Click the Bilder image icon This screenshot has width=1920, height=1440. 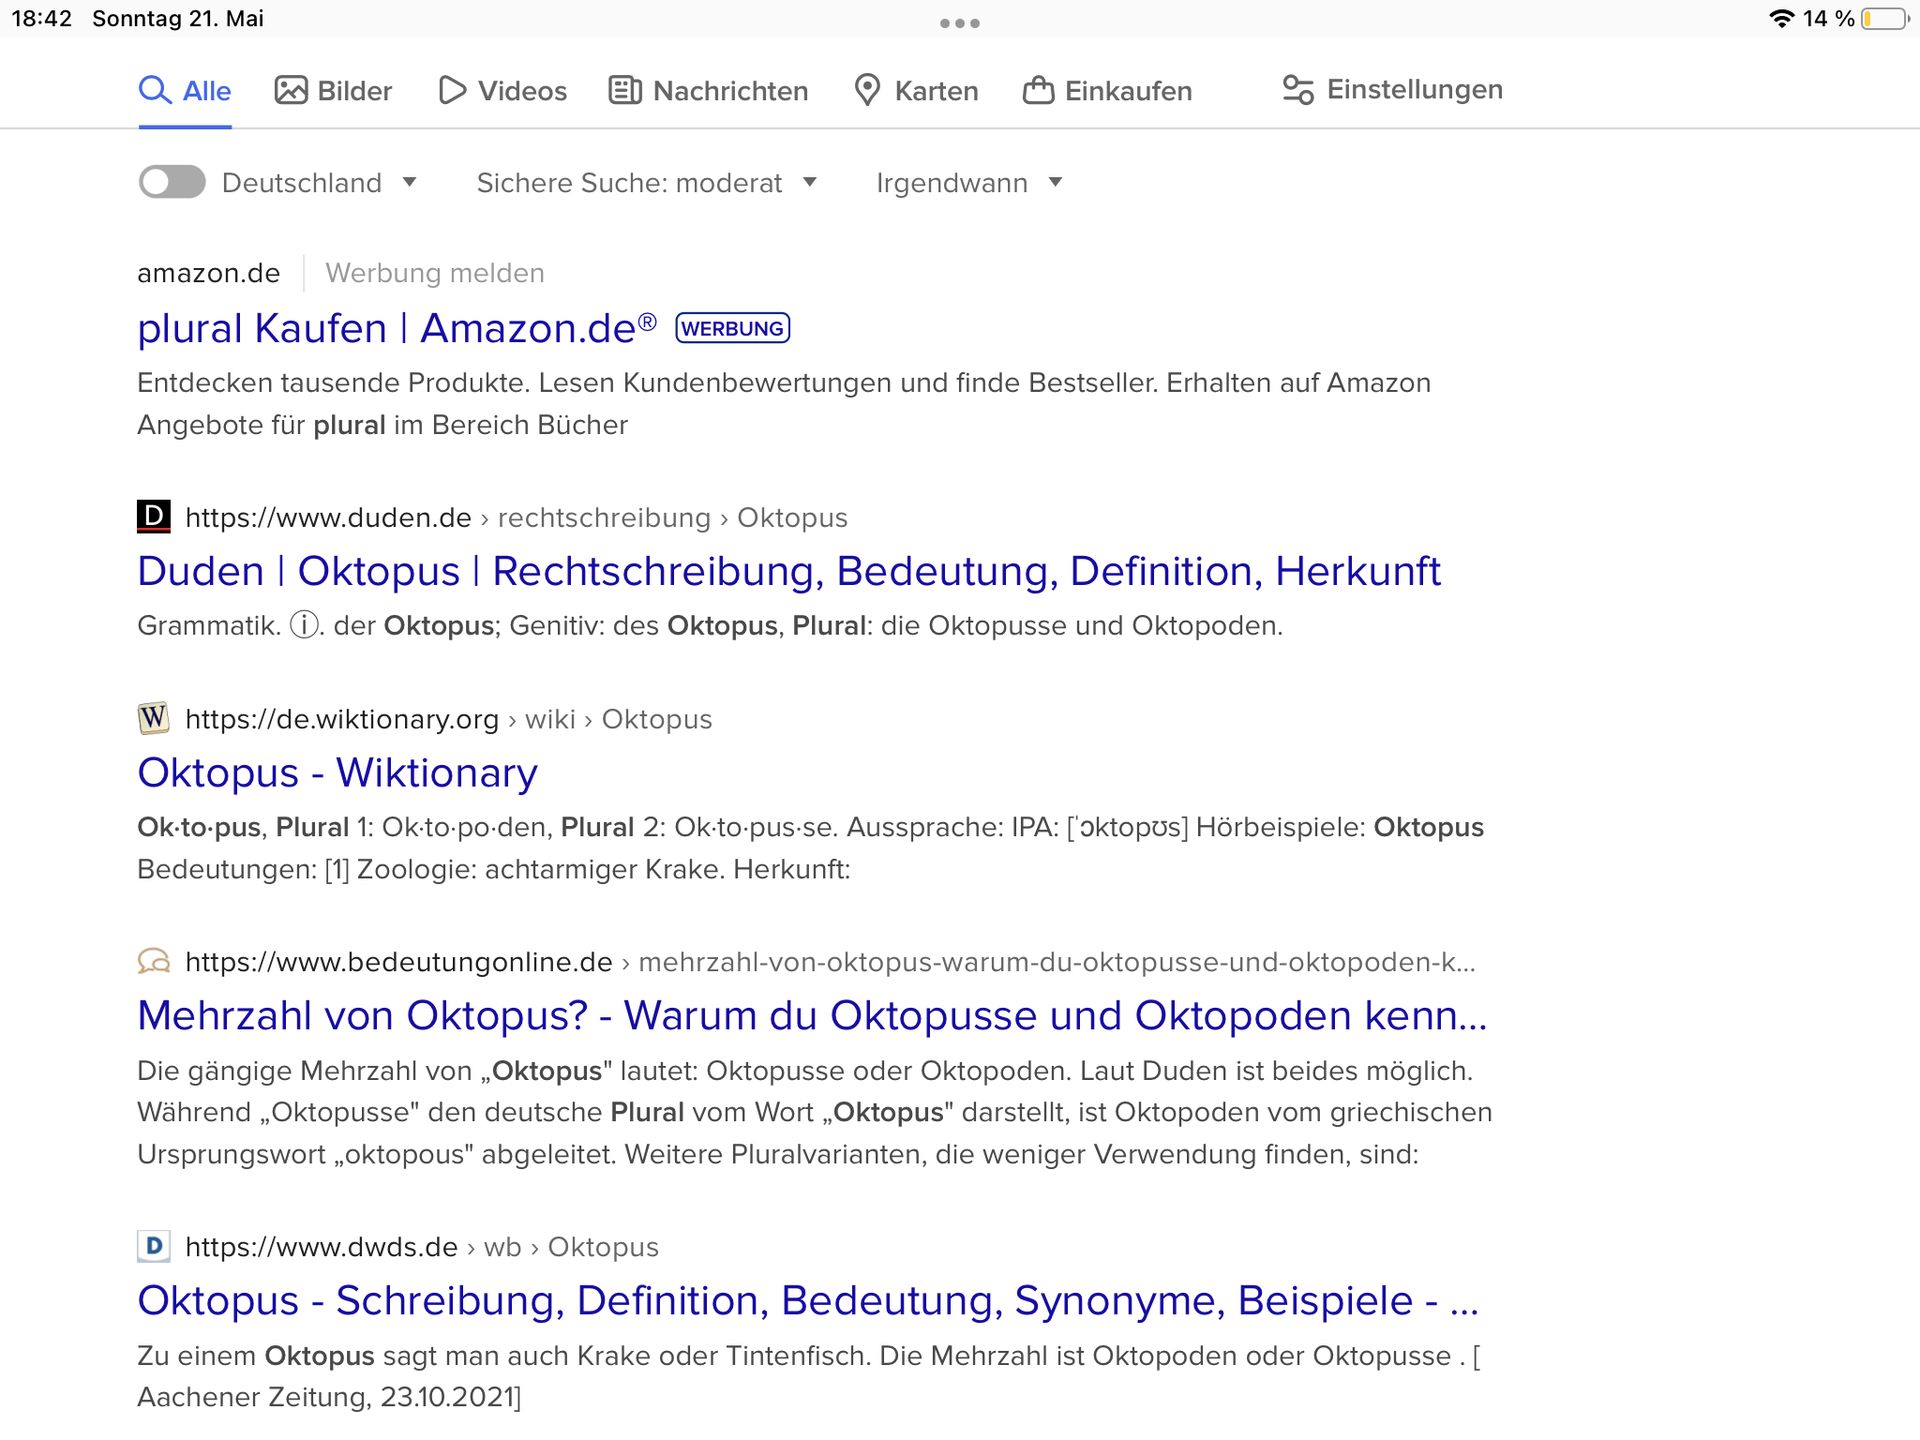coord(291,90)
